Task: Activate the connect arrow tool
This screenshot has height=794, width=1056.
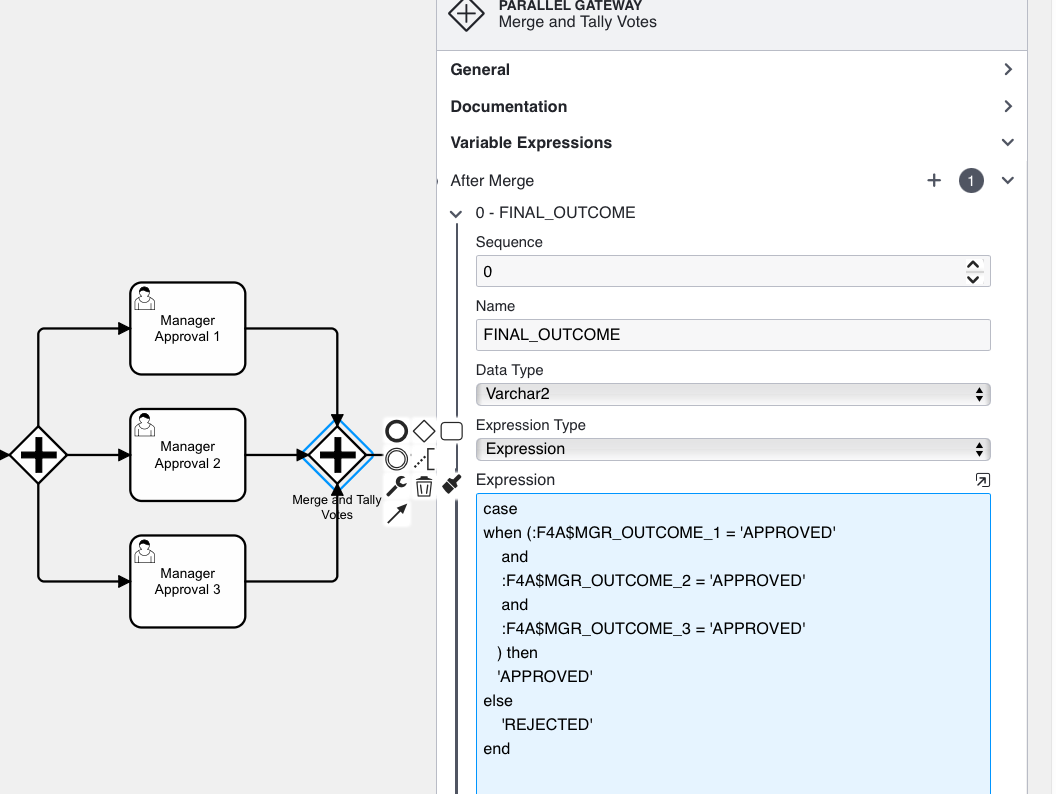Action: point(397,513)
